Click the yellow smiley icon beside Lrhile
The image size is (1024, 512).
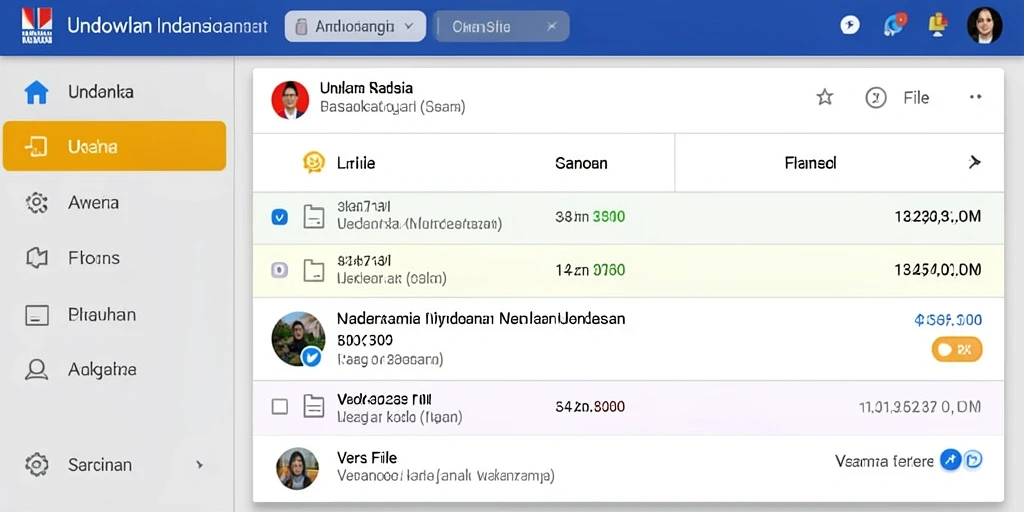[314, 163]
